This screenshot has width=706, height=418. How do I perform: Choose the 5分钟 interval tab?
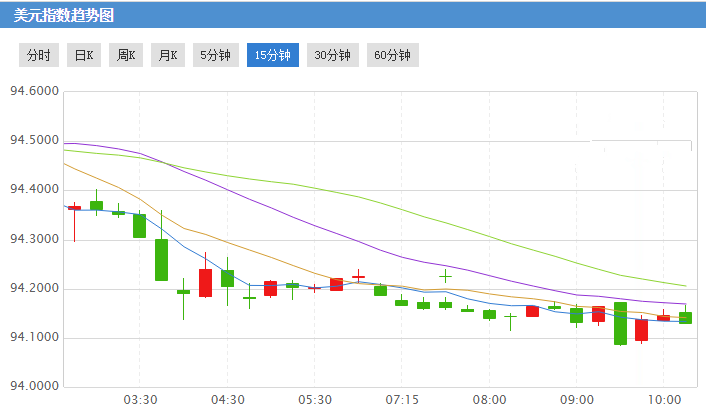[214, 55]
